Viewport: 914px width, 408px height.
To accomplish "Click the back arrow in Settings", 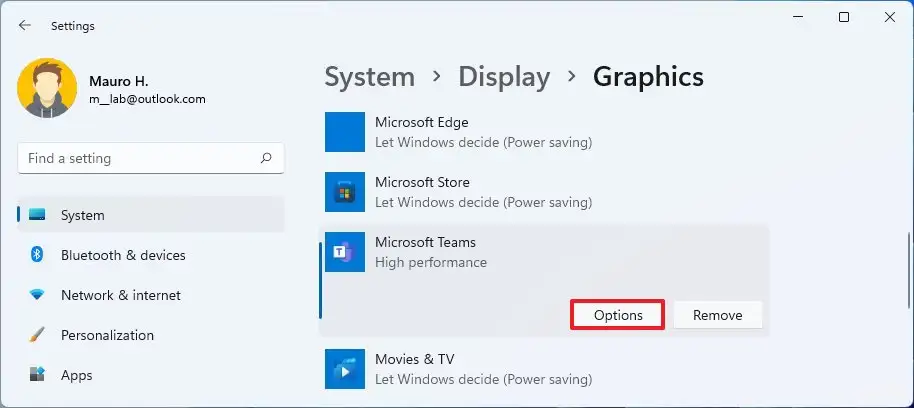I will point(24,25).
